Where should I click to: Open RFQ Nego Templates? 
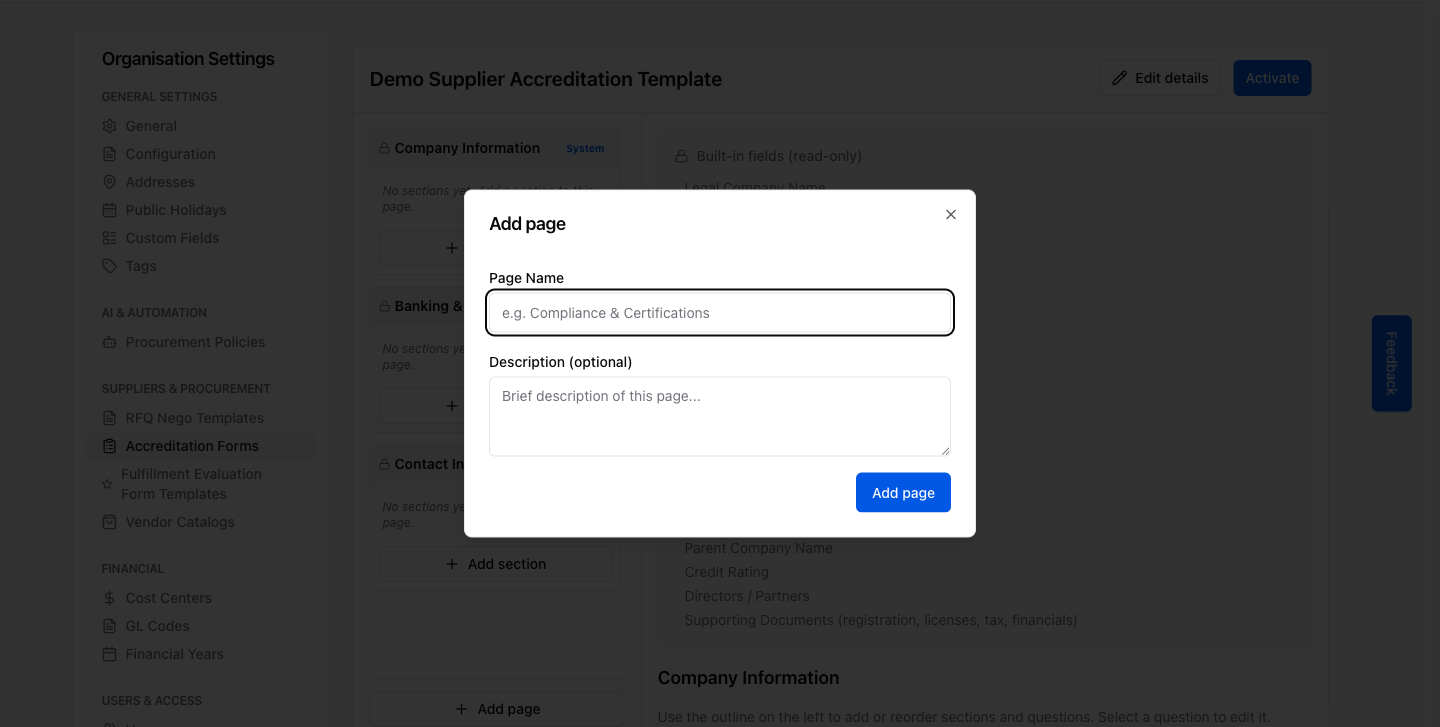194,418
